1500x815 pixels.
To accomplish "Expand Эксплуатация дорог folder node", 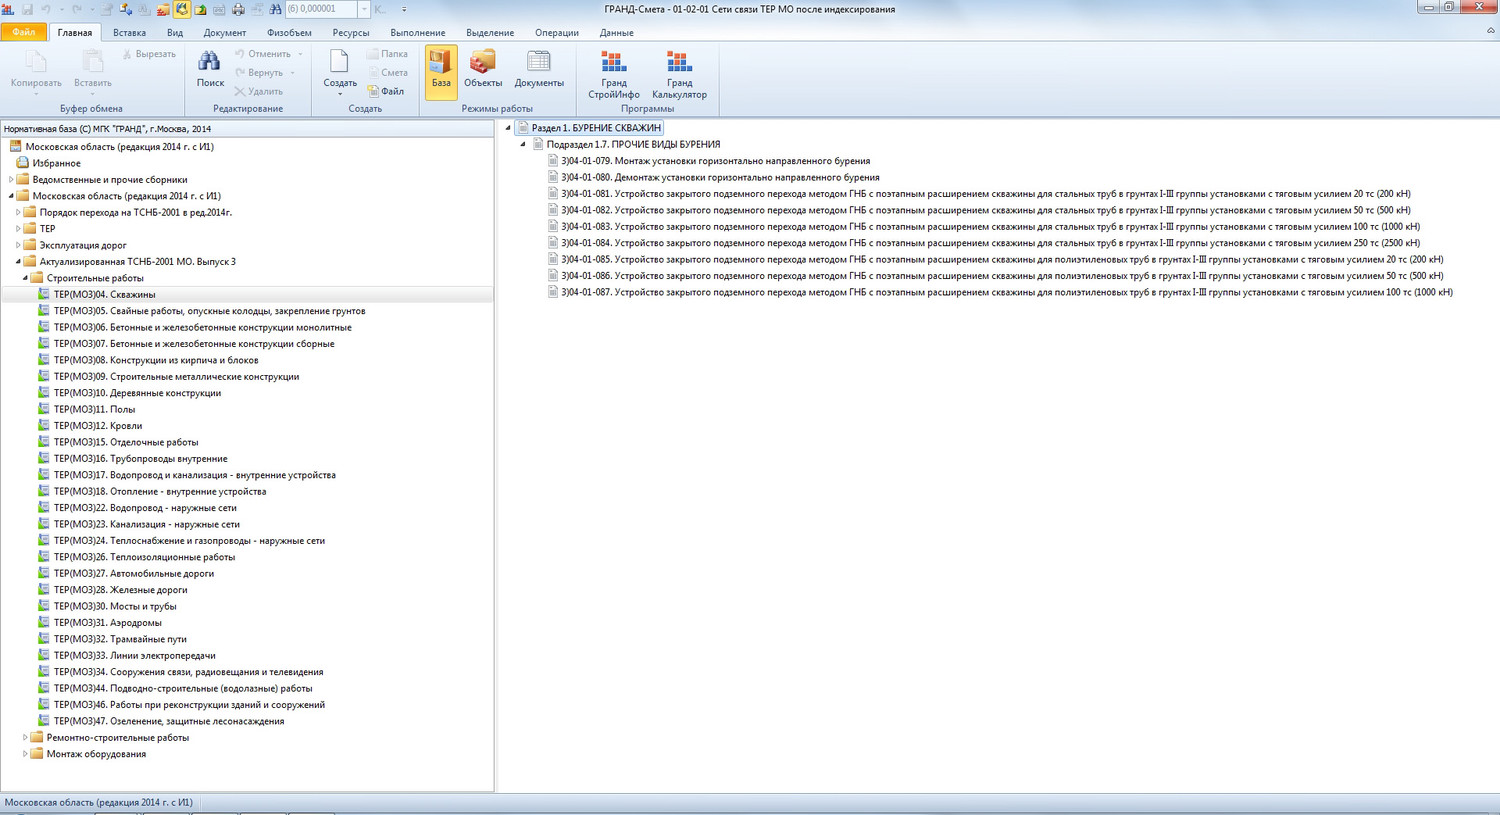I will (18, 245).
